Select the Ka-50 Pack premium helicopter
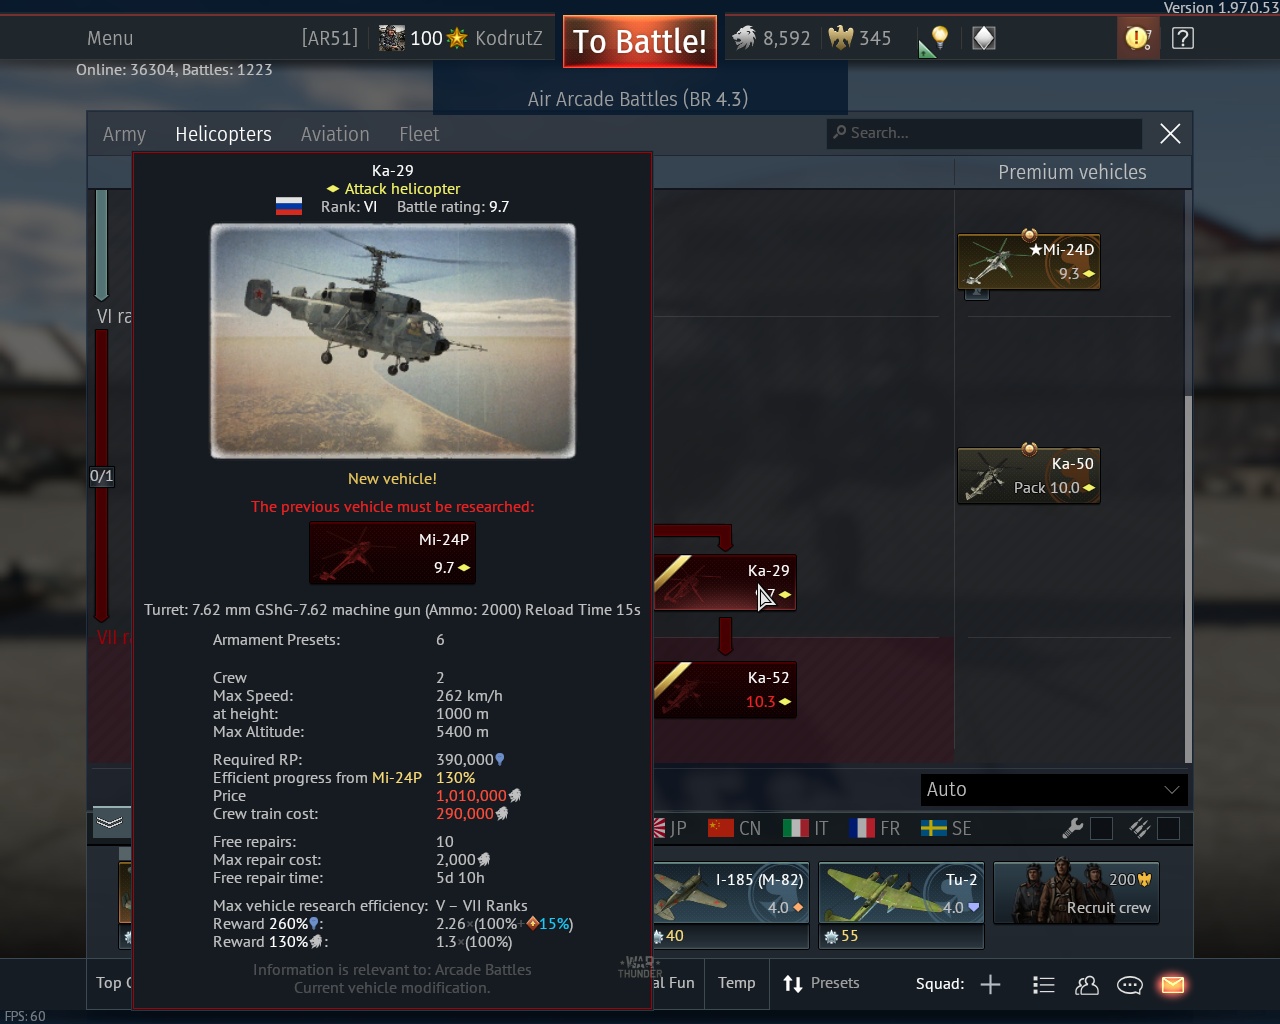Image resolution: width=1280 pixels, height=1024 pixels. [1029, 476]
